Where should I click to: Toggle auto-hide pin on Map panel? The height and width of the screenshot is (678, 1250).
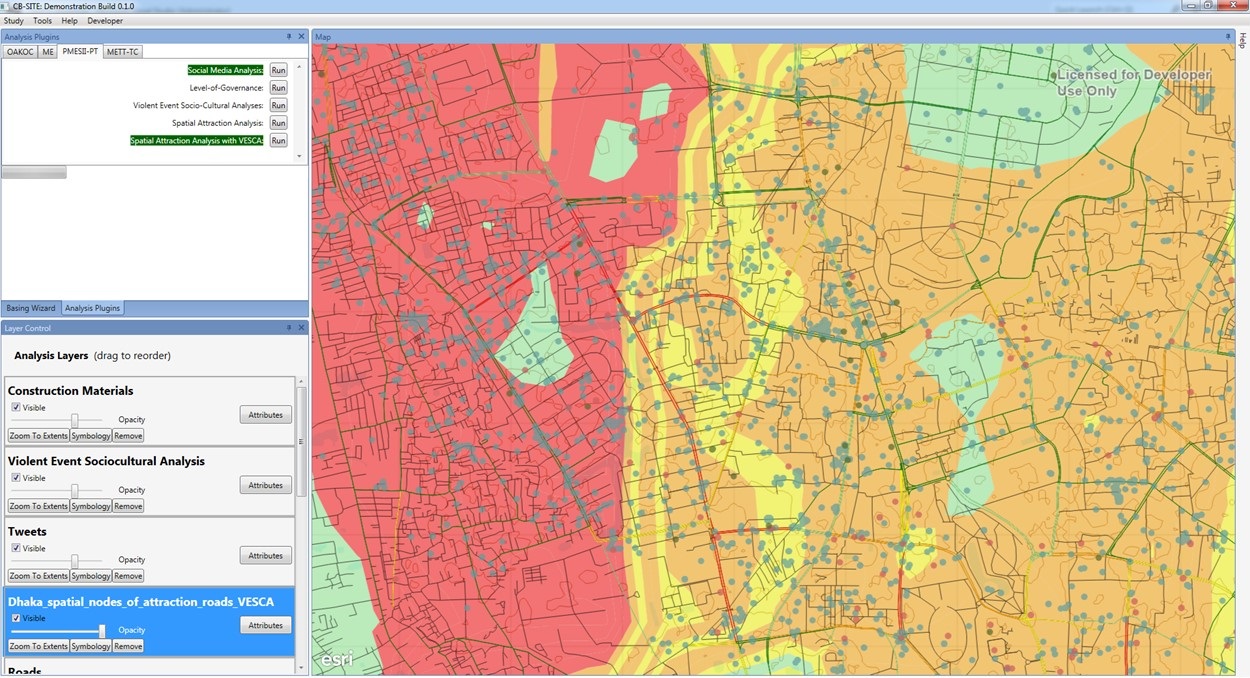pyautogui.click(x=1228, y=37)
